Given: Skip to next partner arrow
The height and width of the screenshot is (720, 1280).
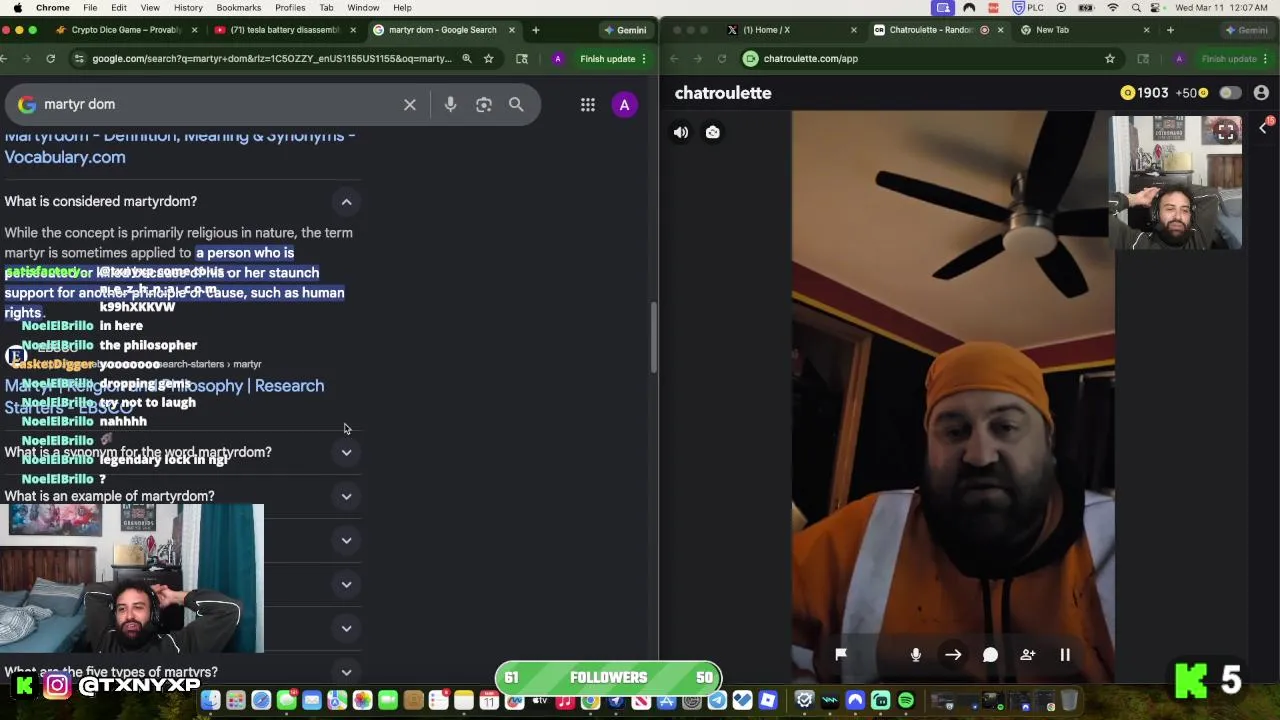Looking at the screenshot, I should tap(953, 654).
